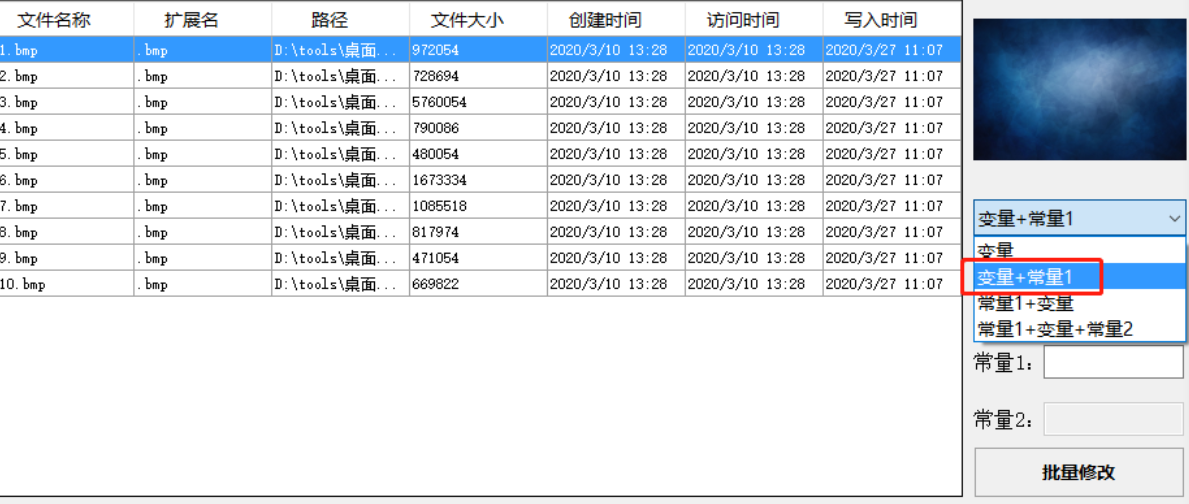Image resolution: width=1189 pixels, height=504 pixels.
Task: Select 变量 option in dropdown list
Action: pyautogui.click(x=1080, y=251)
